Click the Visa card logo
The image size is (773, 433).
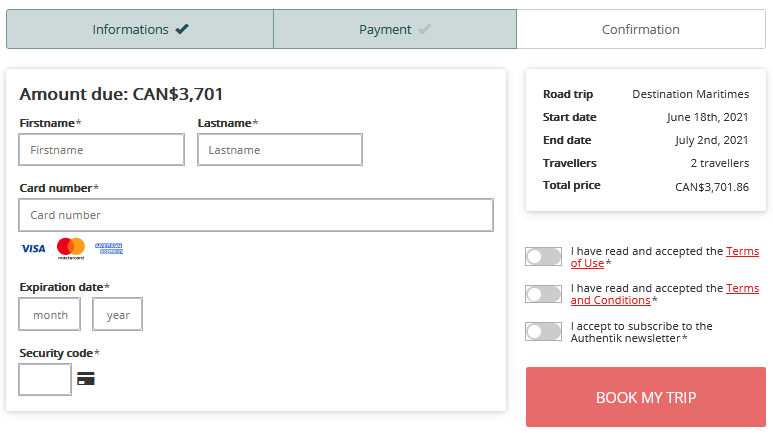(x=33, y=249)
